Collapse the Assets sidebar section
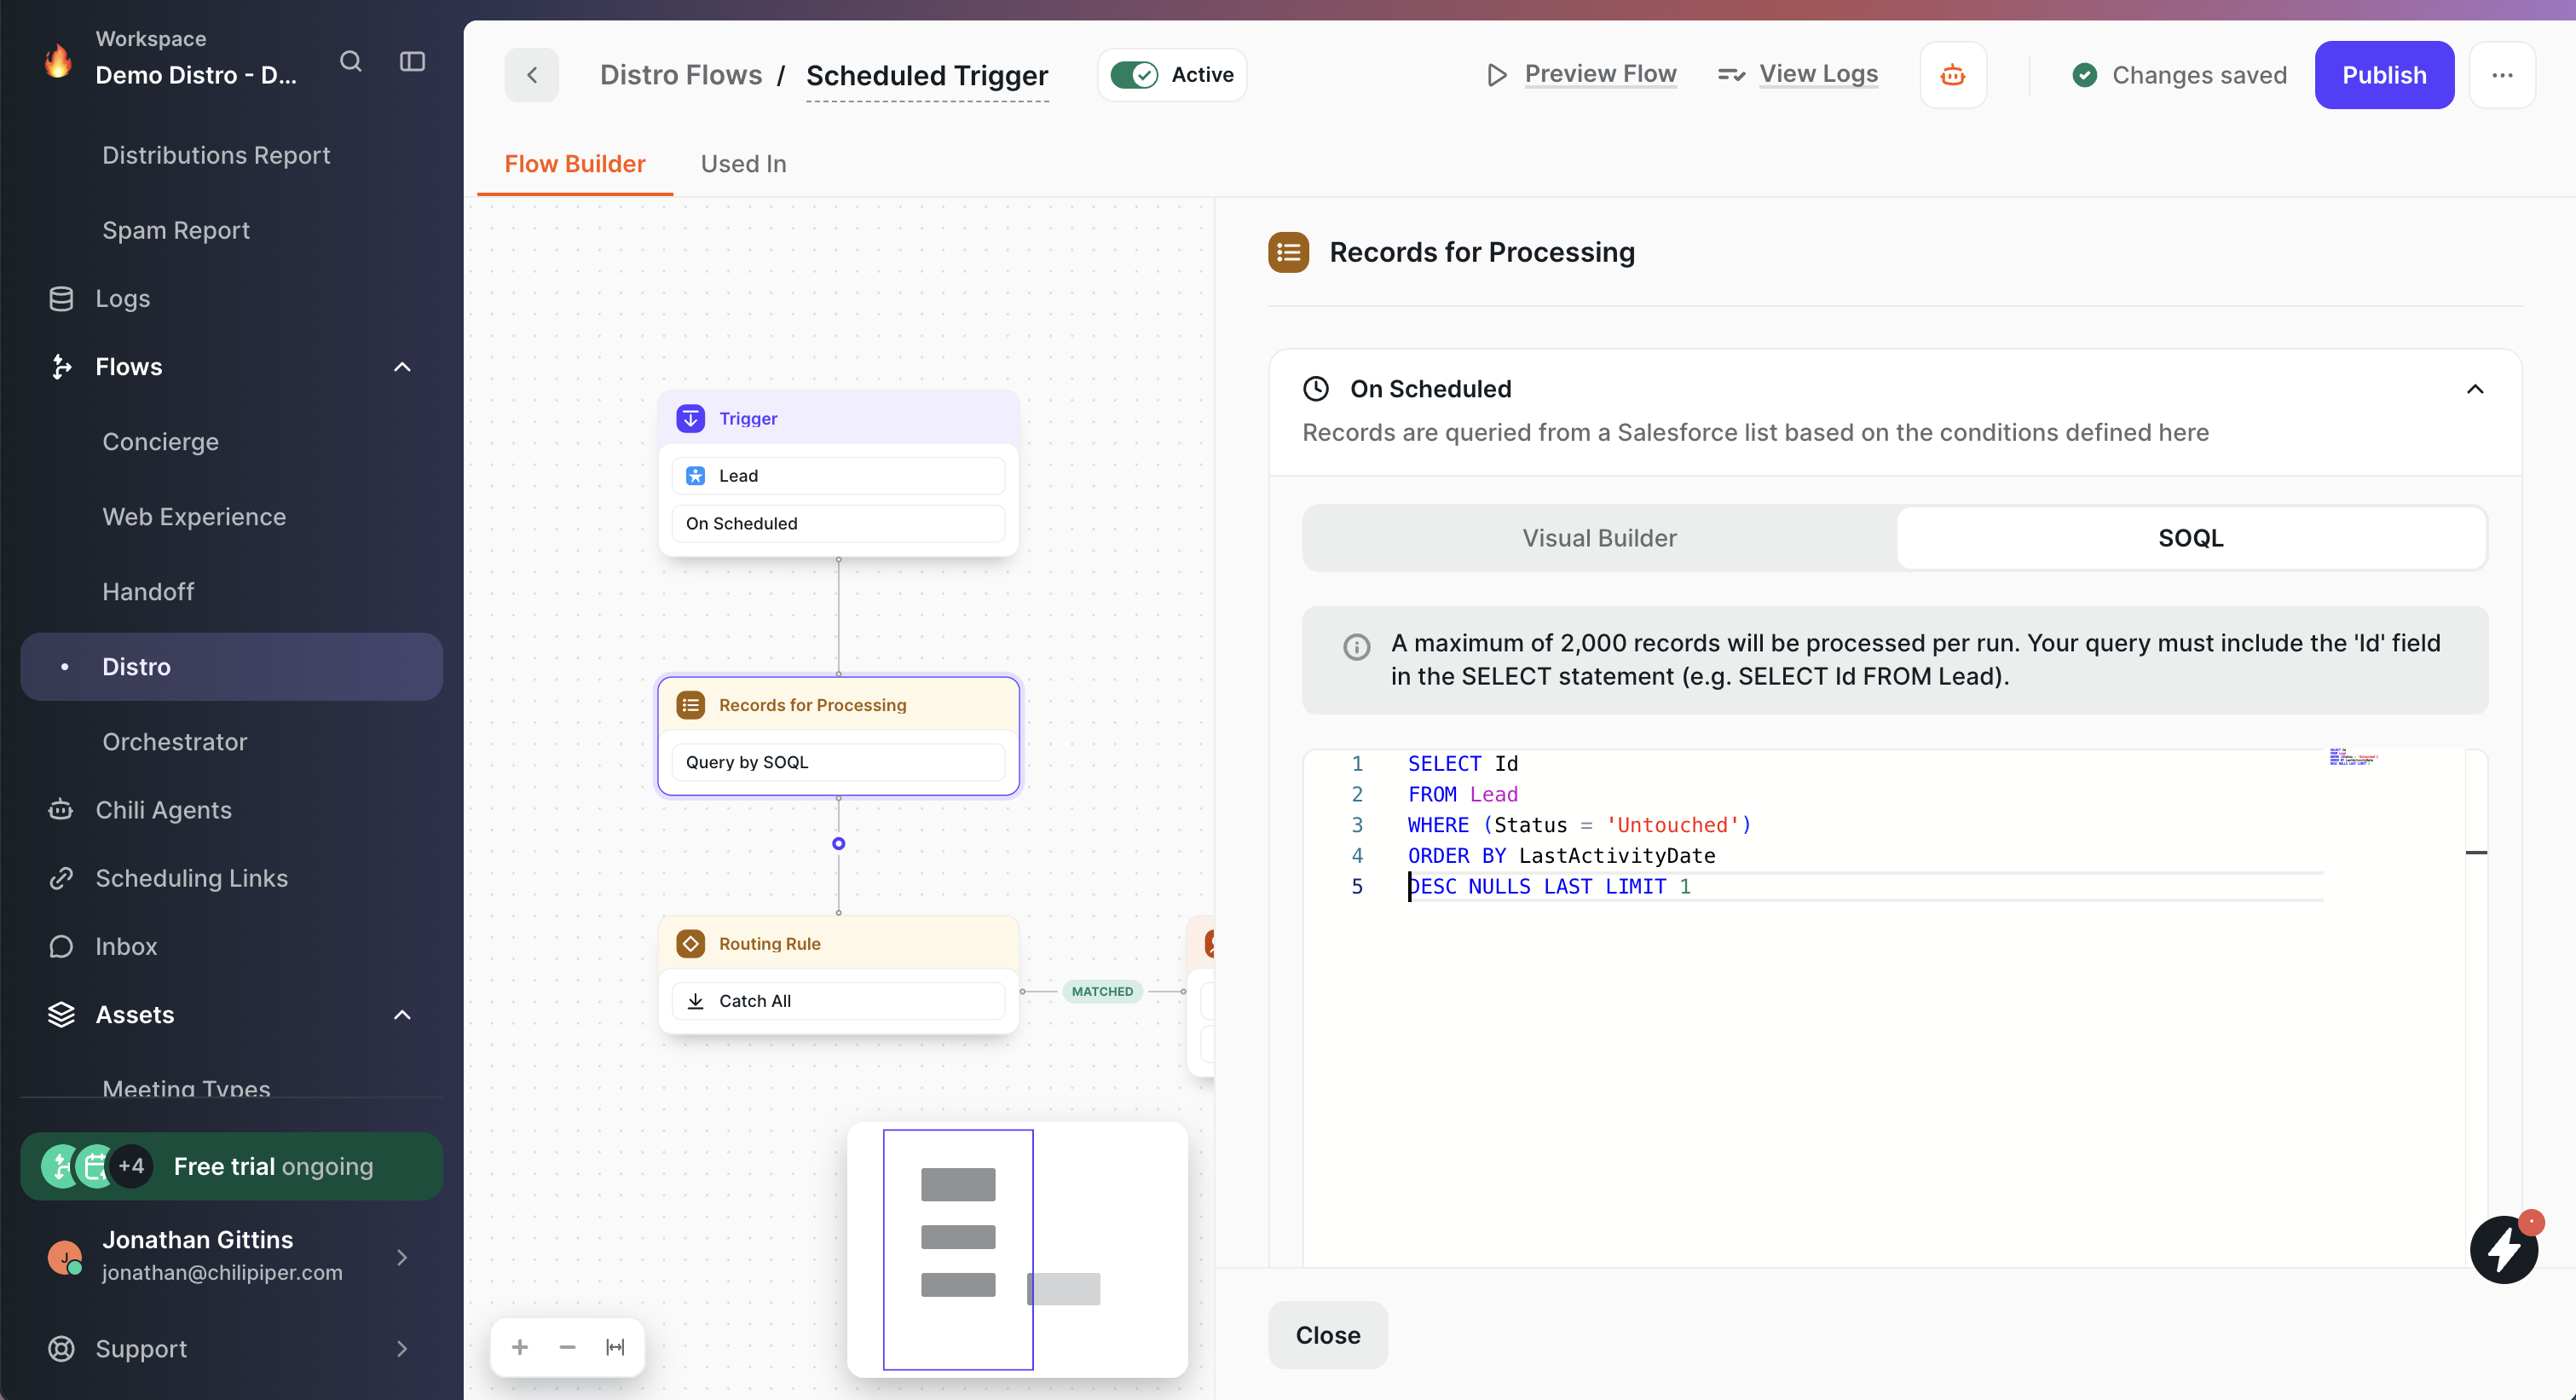 (x=402, y=1015)
